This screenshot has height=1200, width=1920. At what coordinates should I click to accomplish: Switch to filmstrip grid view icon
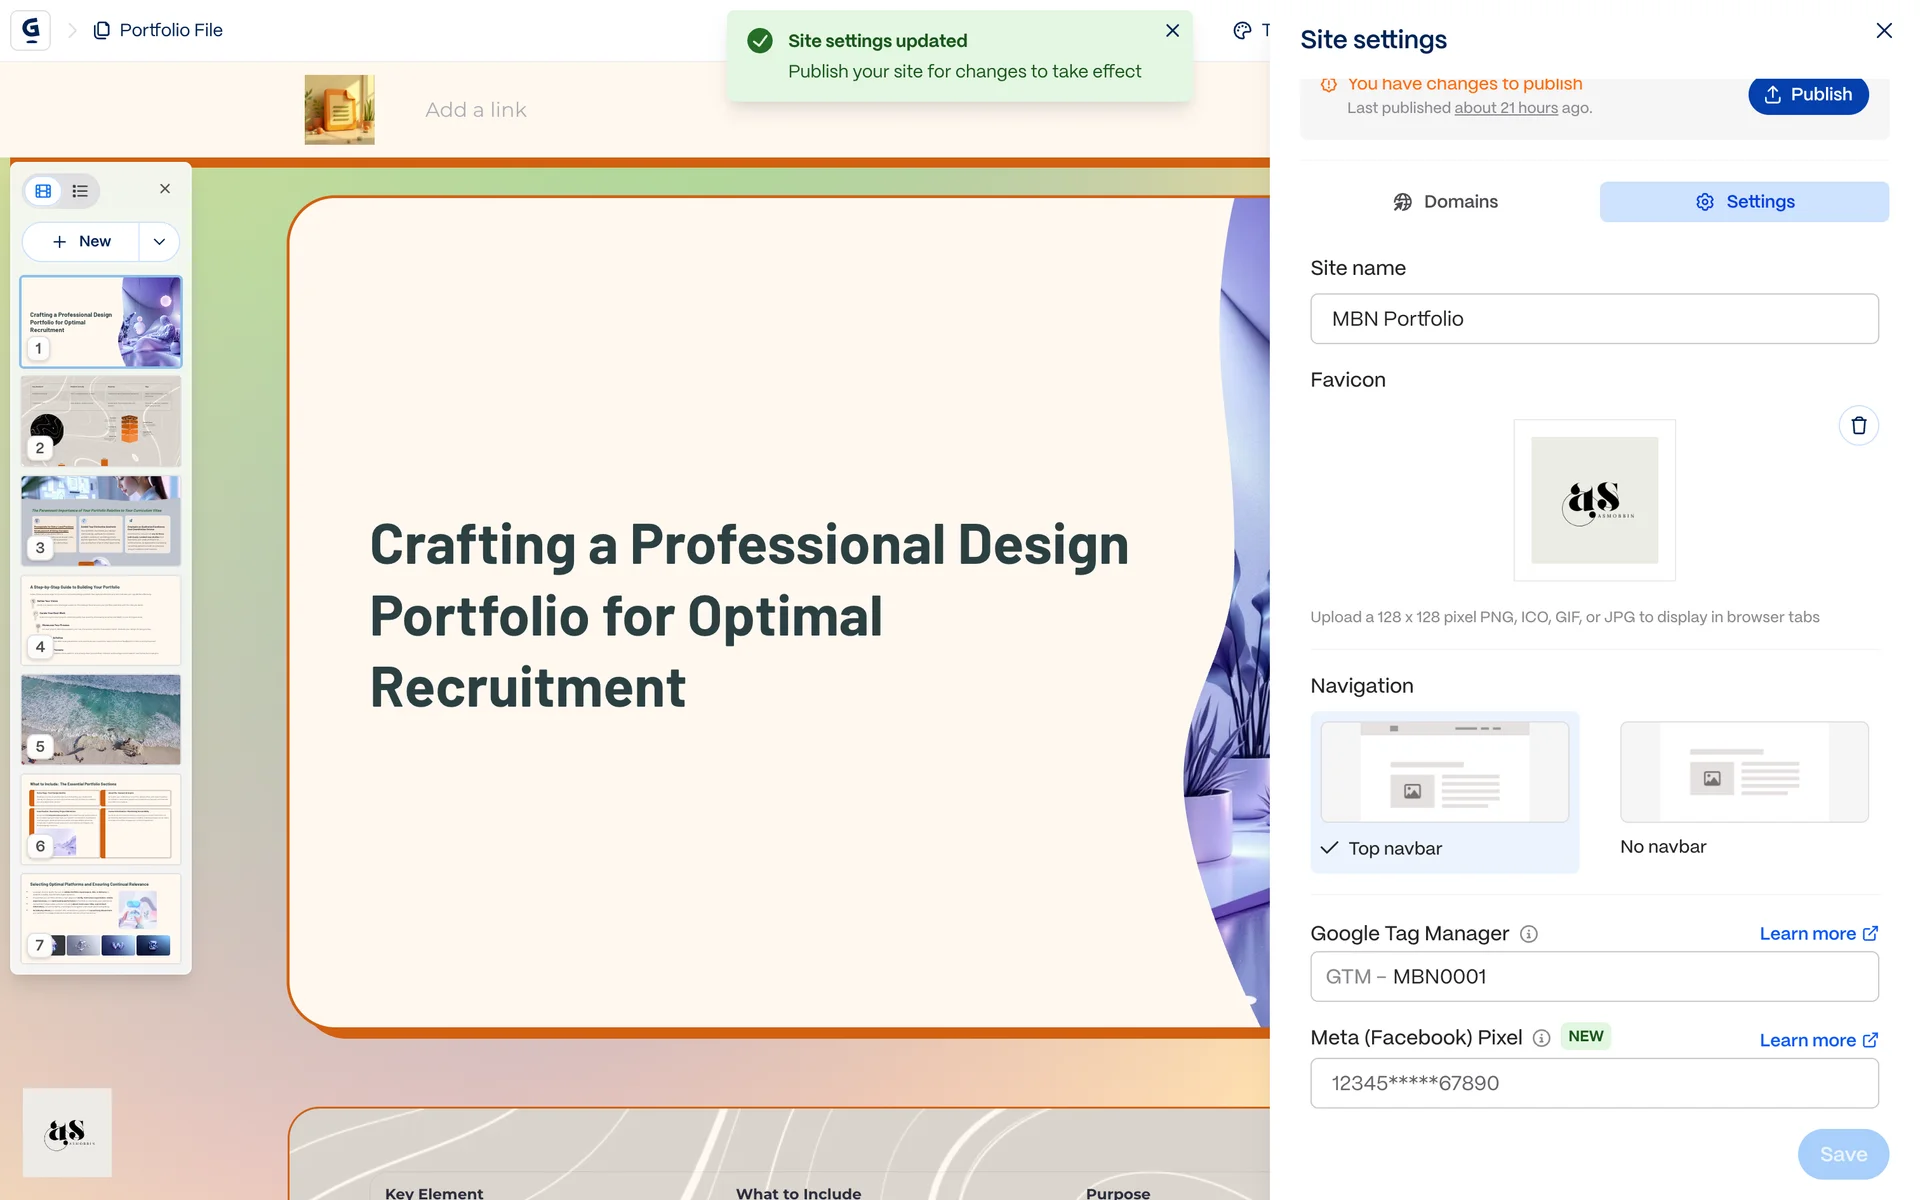click(x=43, y=190)
